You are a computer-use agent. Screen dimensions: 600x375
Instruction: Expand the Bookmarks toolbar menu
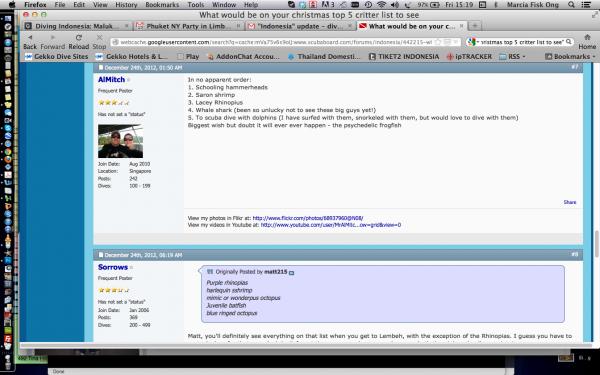pos(570,56)
